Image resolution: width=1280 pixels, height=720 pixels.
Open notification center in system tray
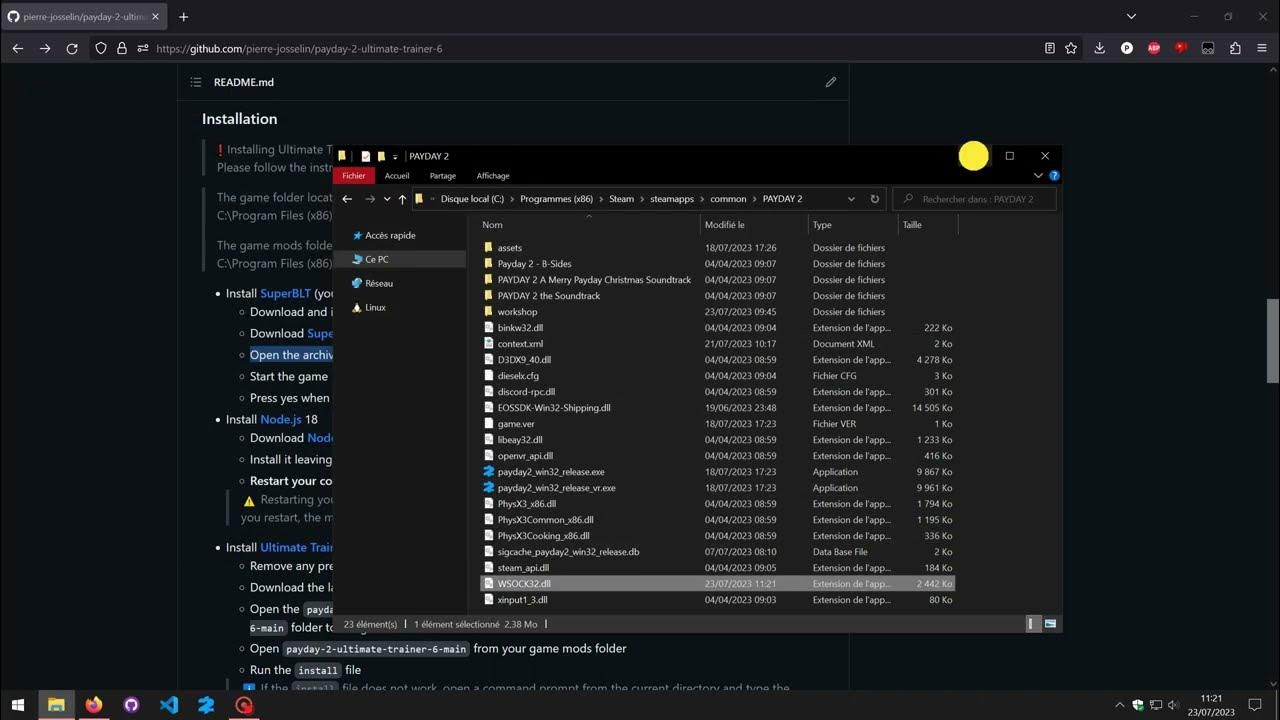[x=1257, y=705]
